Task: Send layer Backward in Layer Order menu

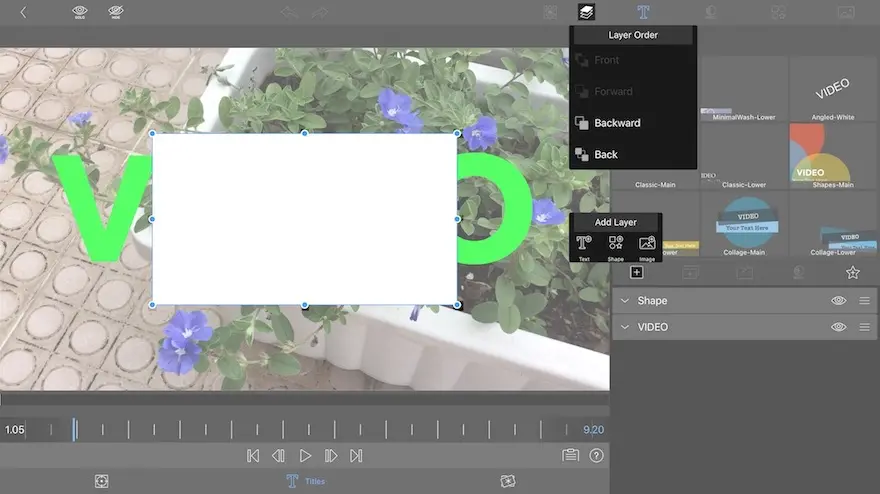Action: (x=617, y=123)
